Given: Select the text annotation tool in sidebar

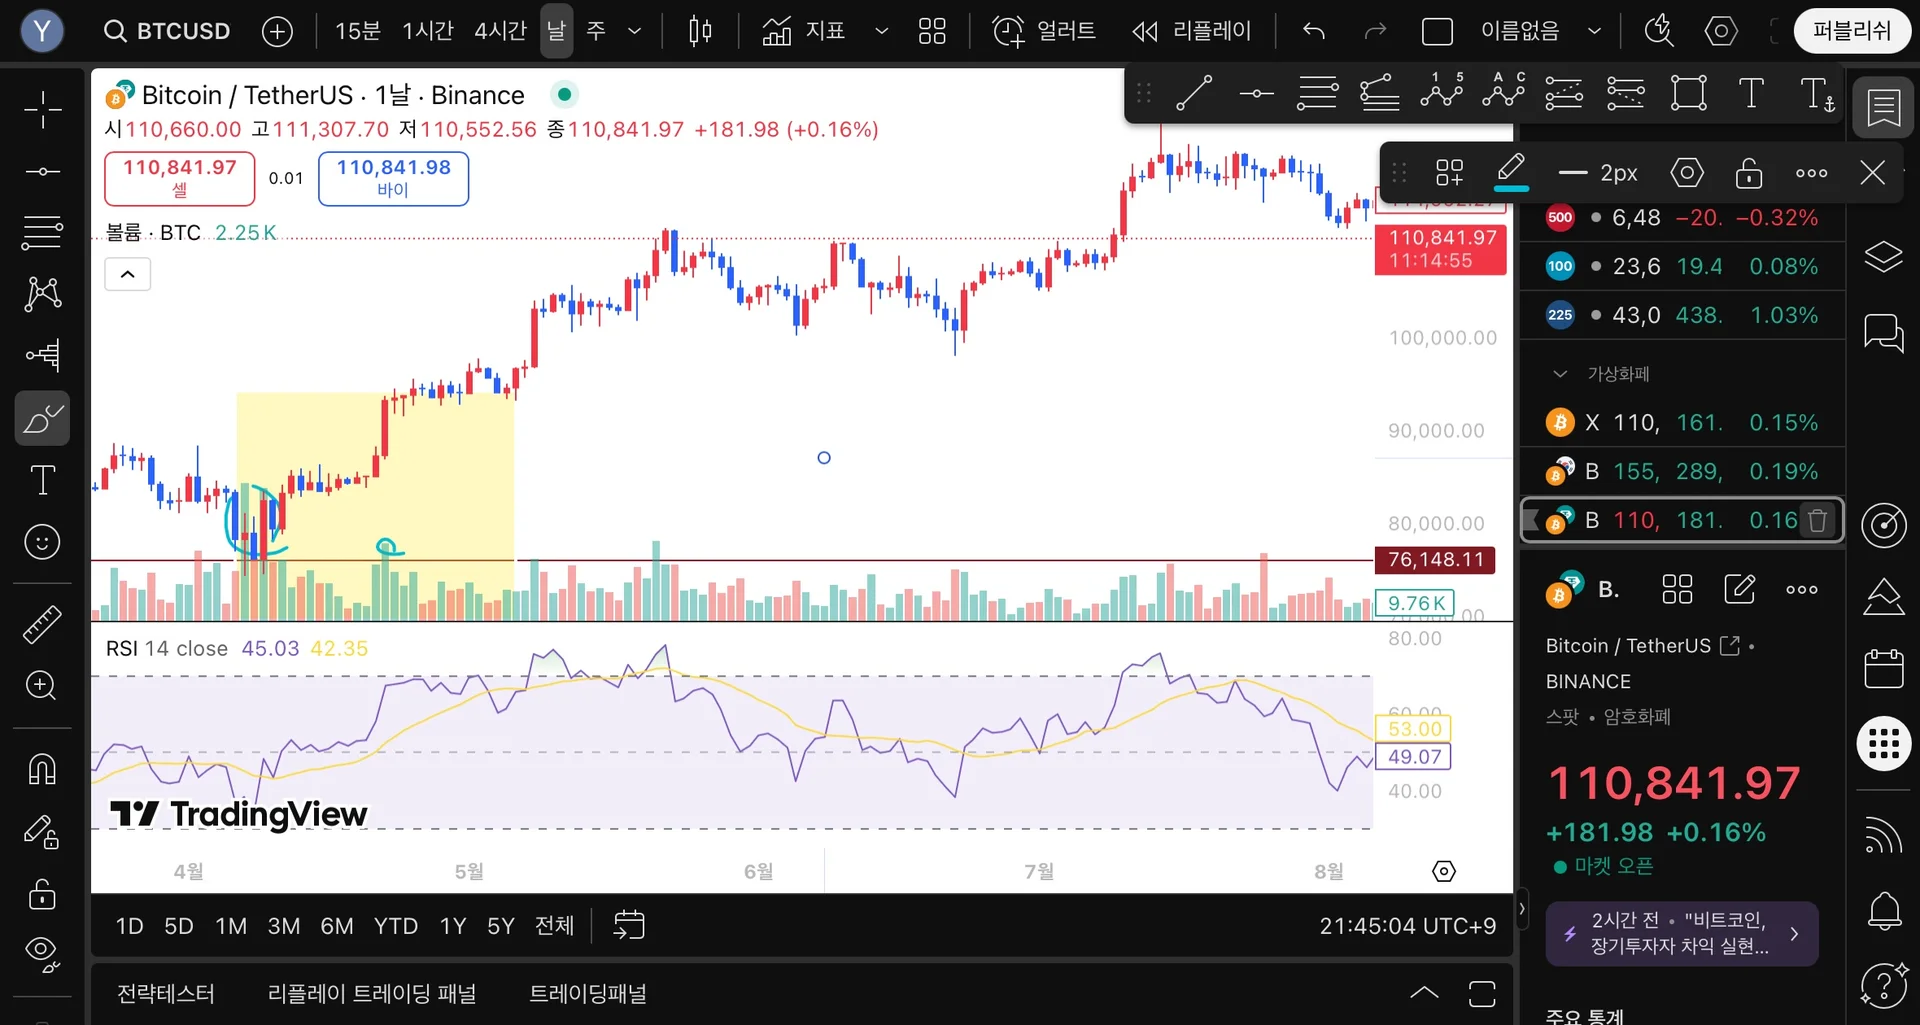Looking at the screenshot, I should [x=42, y=480].
